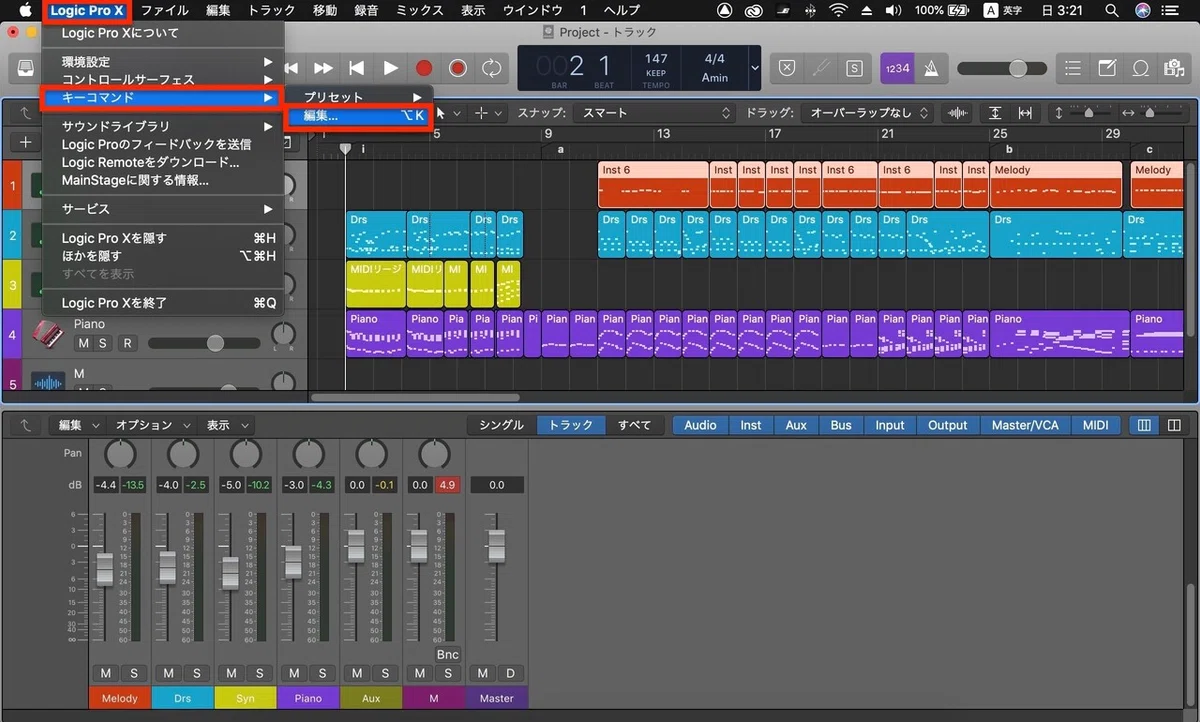Open the ファイル menu in menu bar
Viewport: 1200px width, 722px height.
pos(165,10)
